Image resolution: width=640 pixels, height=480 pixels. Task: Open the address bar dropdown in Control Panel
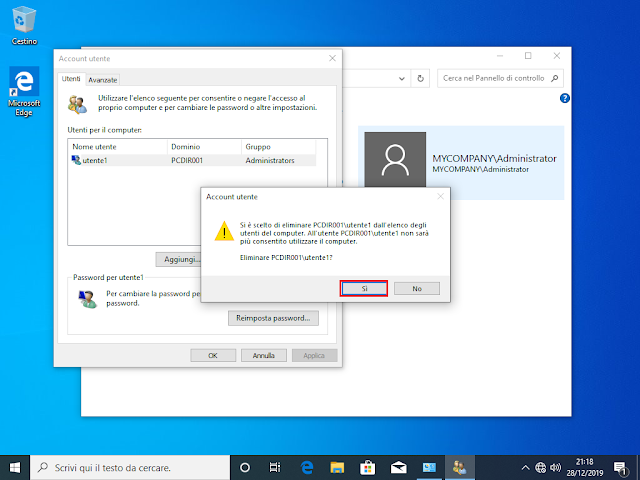[x=402, y=78]
